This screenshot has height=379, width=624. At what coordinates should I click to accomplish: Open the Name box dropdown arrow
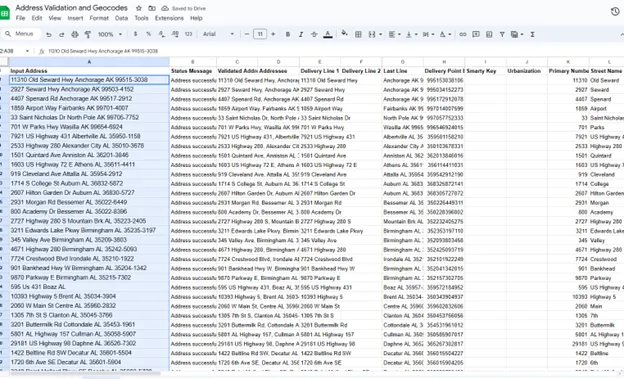click(27, 51)
